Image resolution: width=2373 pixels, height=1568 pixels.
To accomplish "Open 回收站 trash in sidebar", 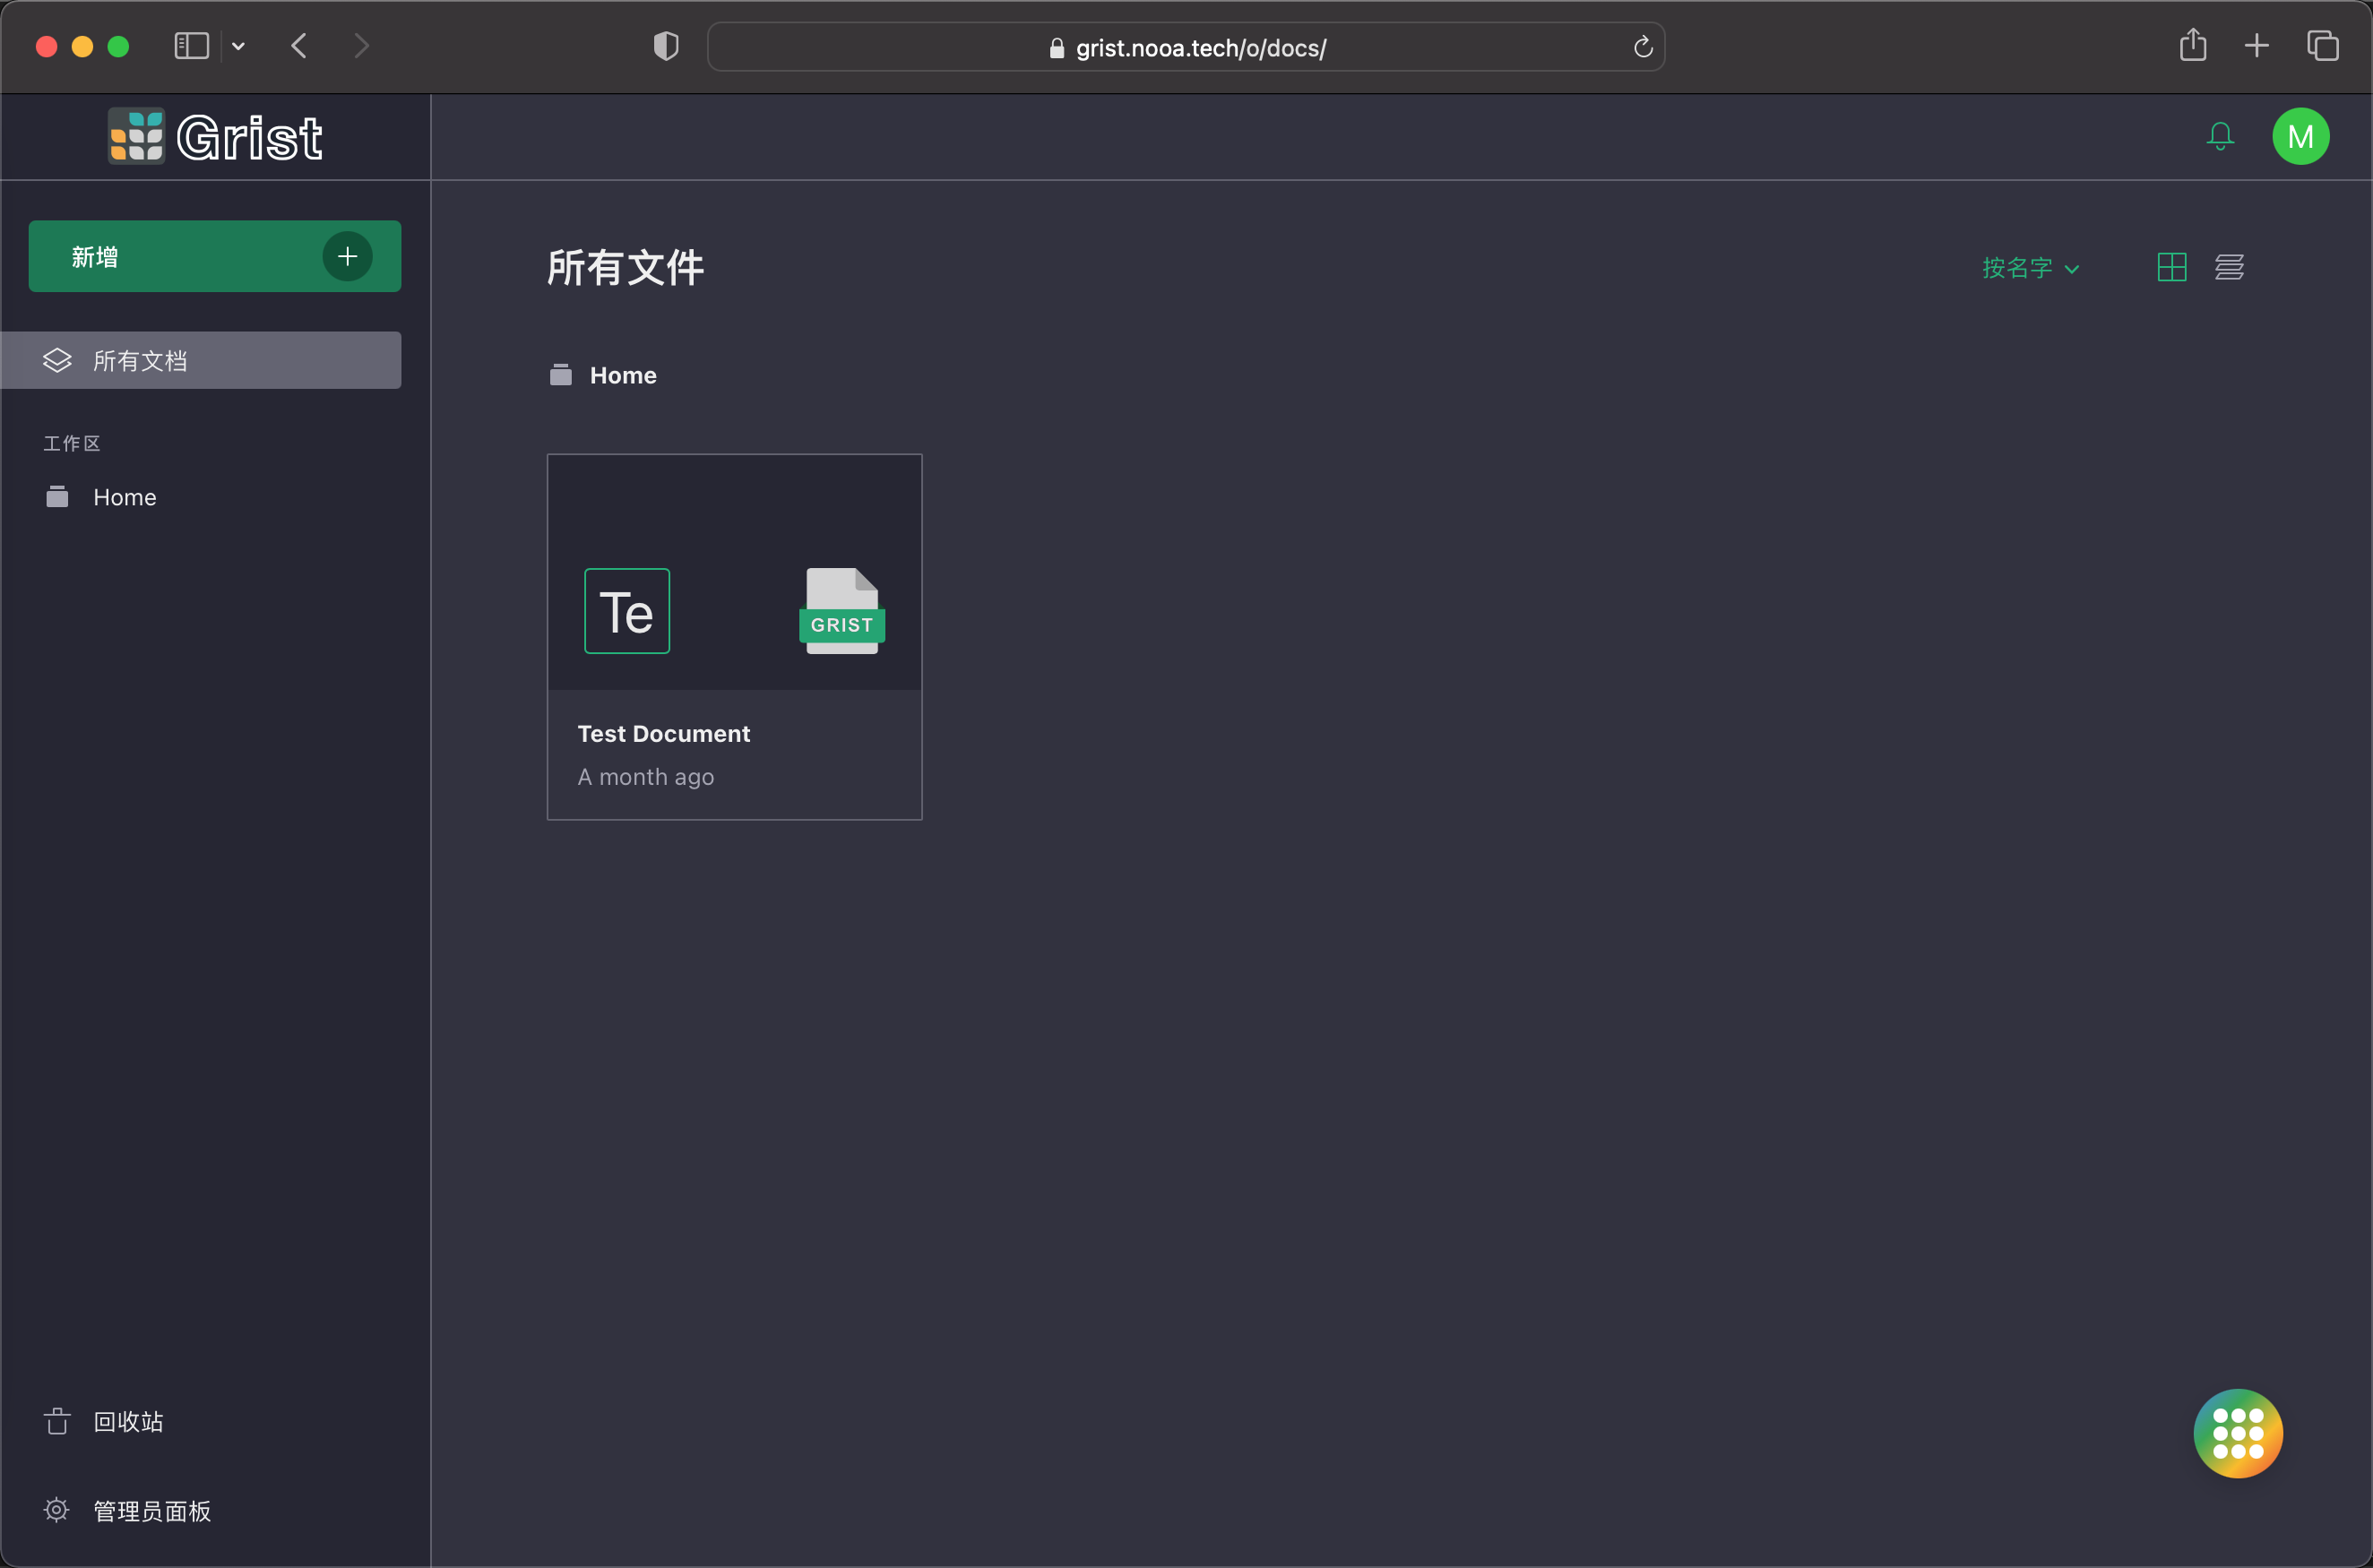I will pyautogui.click(x=127, y=1421).
